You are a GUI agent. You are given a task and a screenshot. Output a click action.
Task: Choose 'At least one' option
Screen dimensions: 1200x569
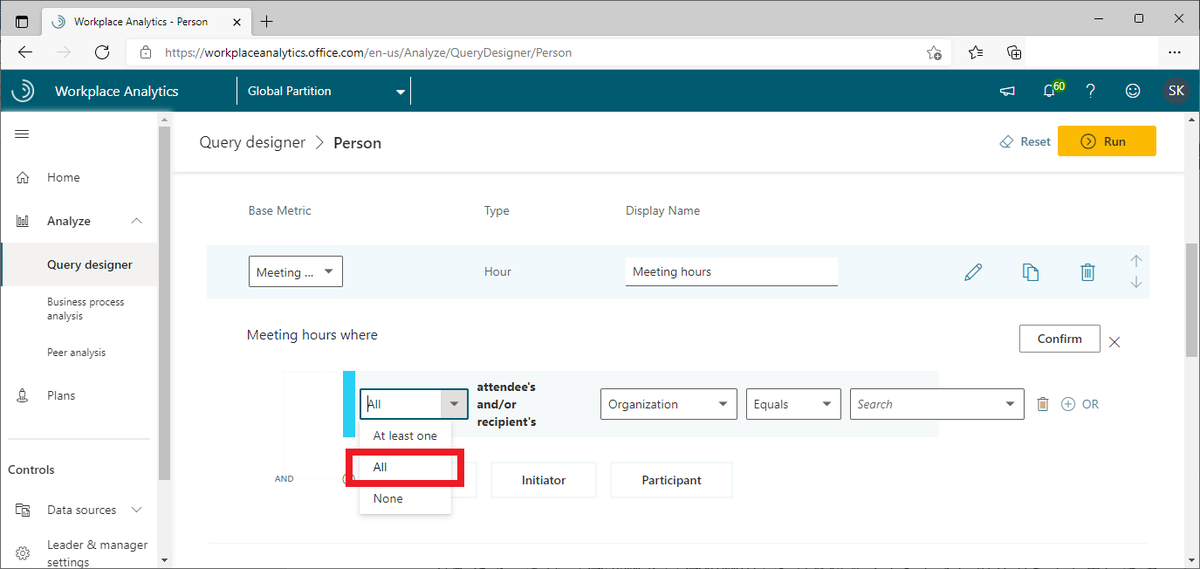tap(406, 436)
